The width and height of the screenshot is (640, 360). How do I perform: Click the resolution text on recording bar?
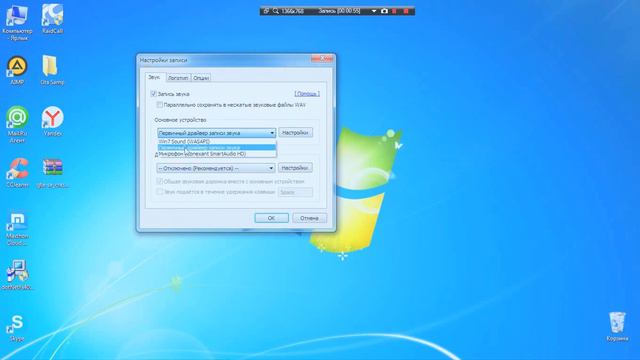pyautogui.click(x=293, y=11)
